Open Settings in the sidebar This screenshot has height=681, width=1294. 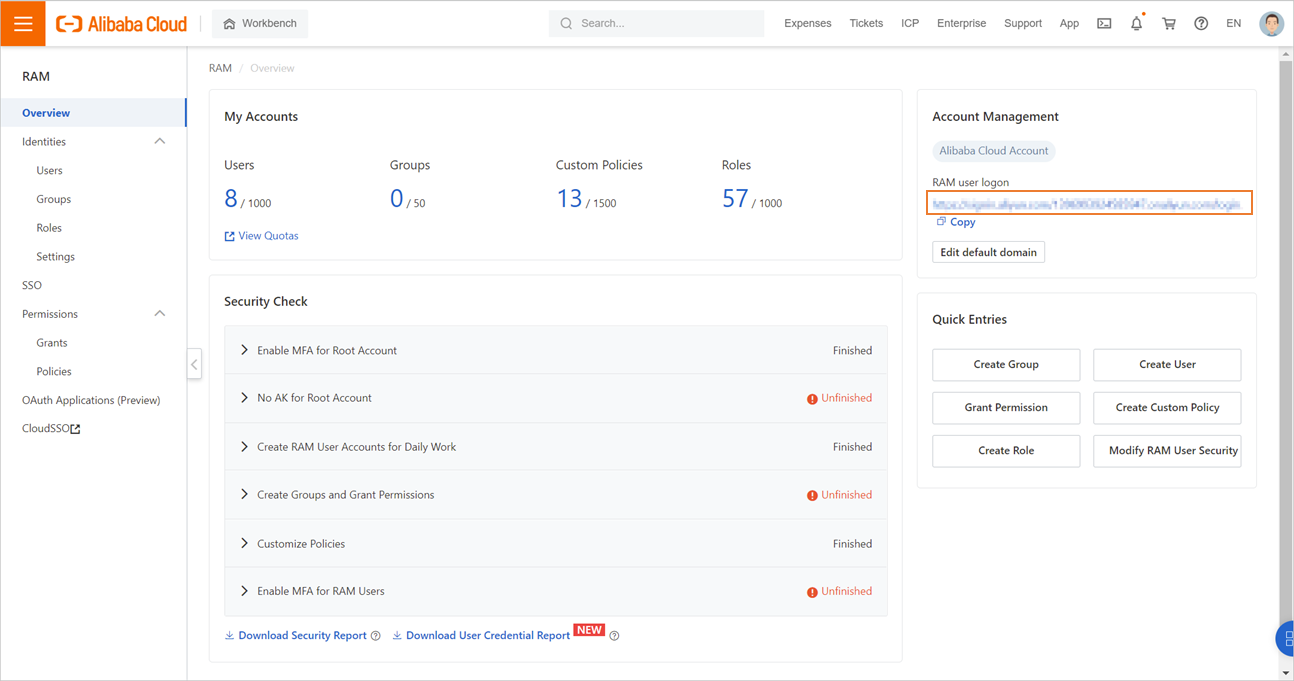point(55,257)
